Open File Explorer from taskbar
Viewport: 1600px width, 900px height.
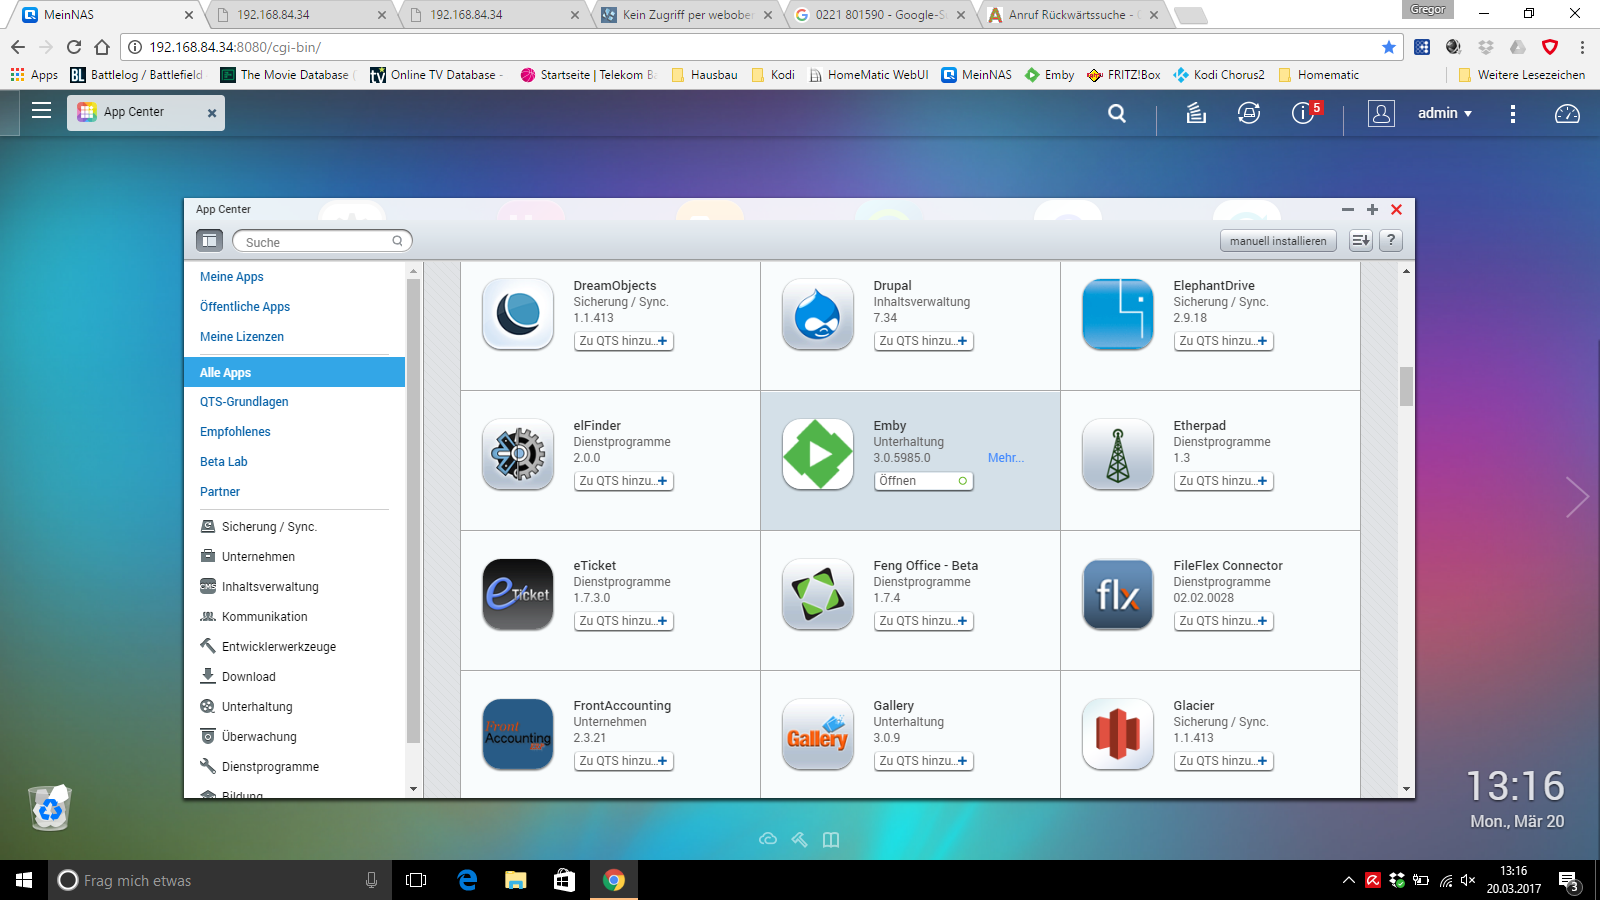coord(516,880)
